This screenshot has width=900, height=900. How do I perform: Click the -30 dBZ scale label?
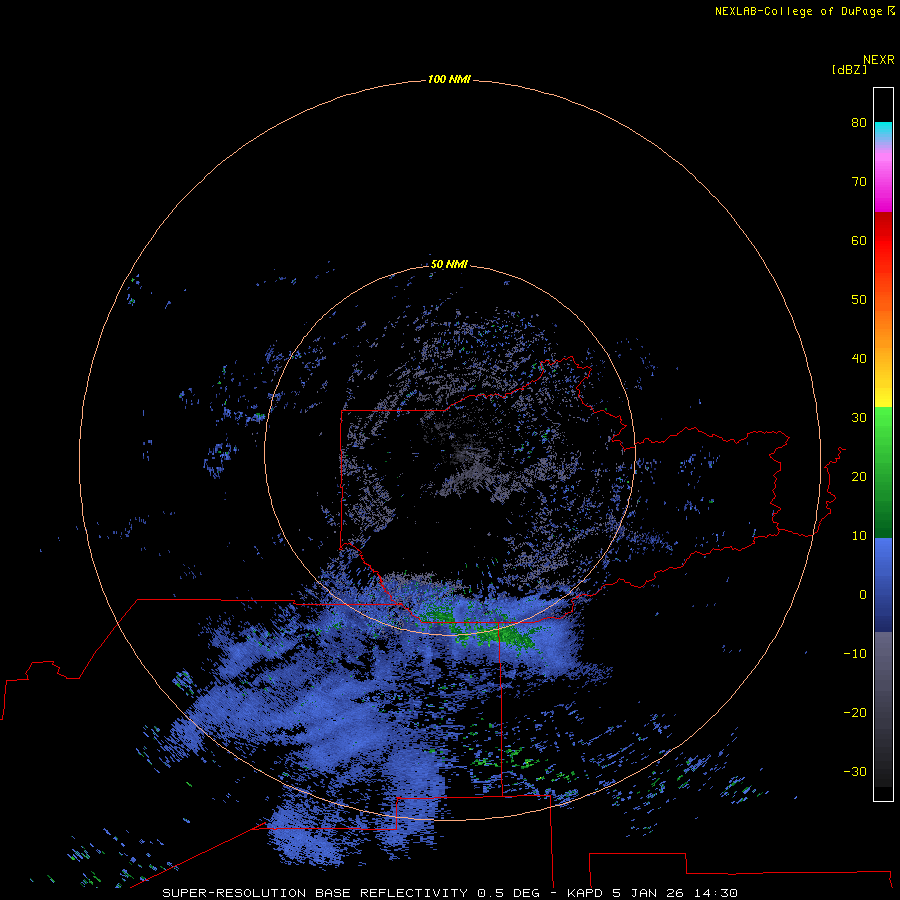click(855, 772)
